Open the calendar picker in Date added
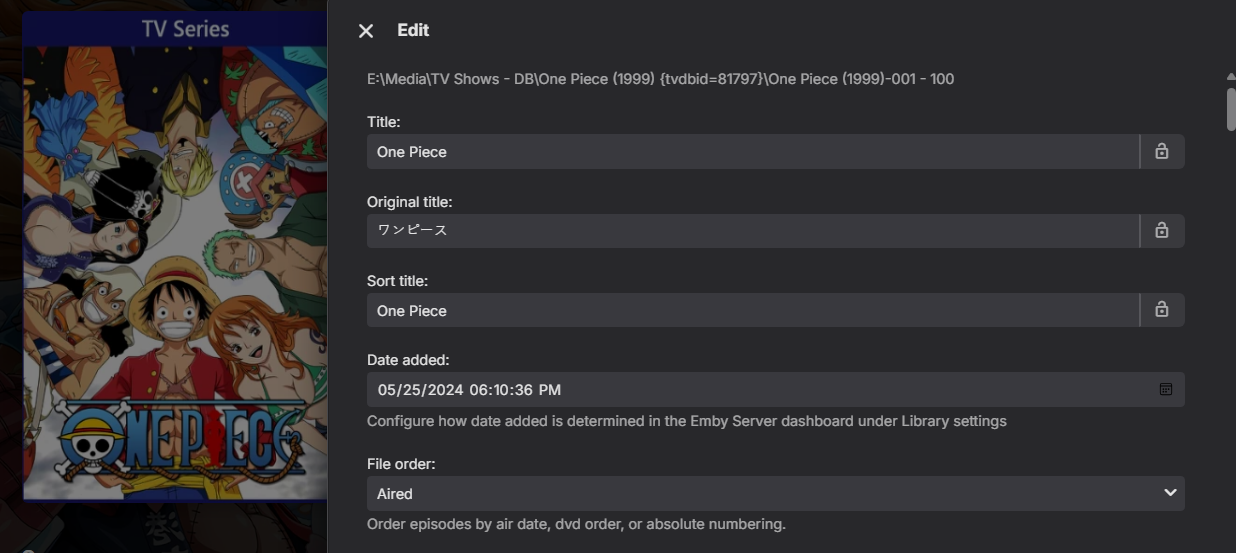The image size is (1236, 553). coord(1166,389)
